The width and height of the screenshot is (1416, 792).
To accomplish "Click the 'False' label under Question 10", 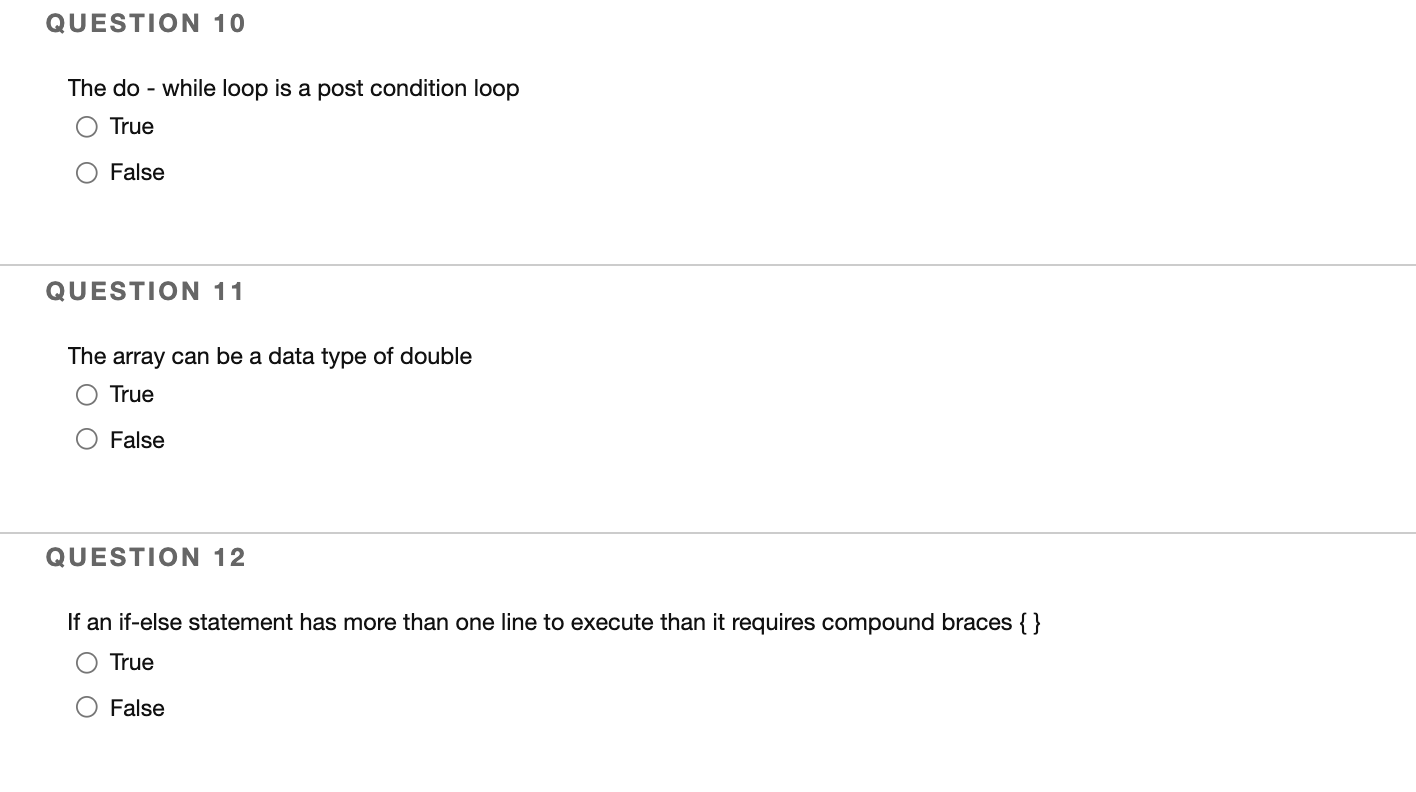I will 136,172.
